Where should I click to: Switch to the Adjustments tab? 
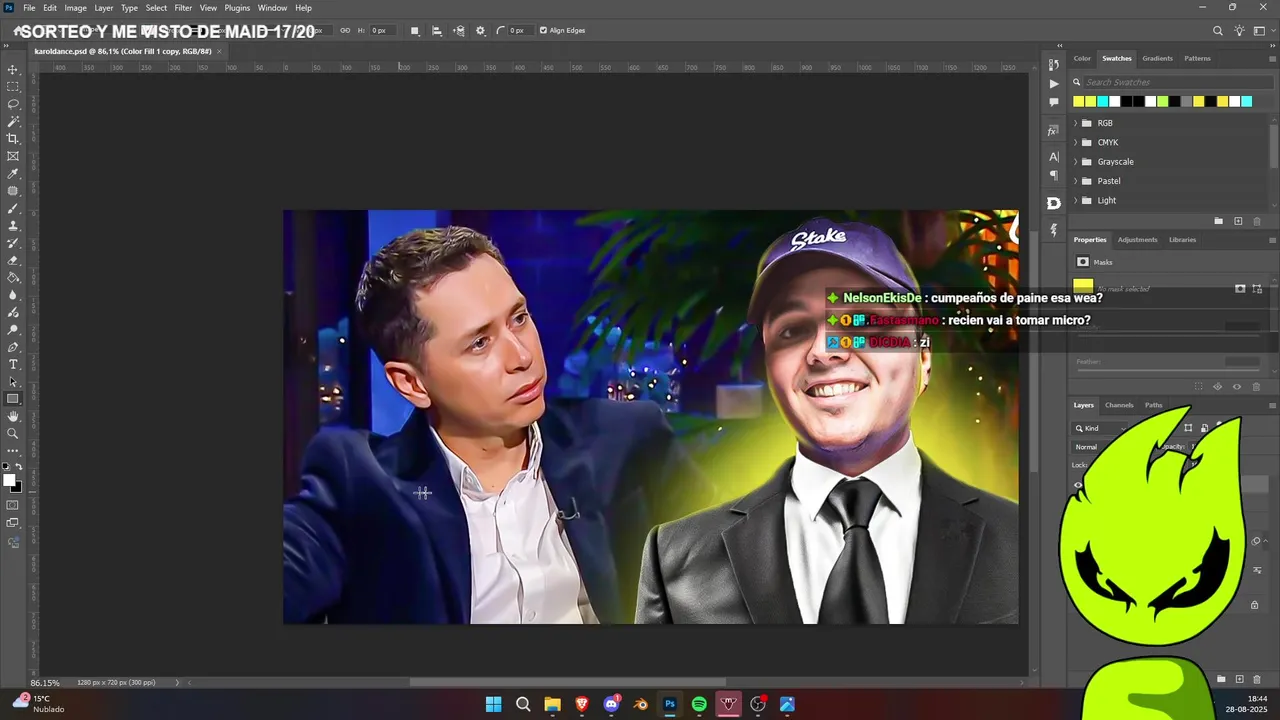click(1137, 239)
